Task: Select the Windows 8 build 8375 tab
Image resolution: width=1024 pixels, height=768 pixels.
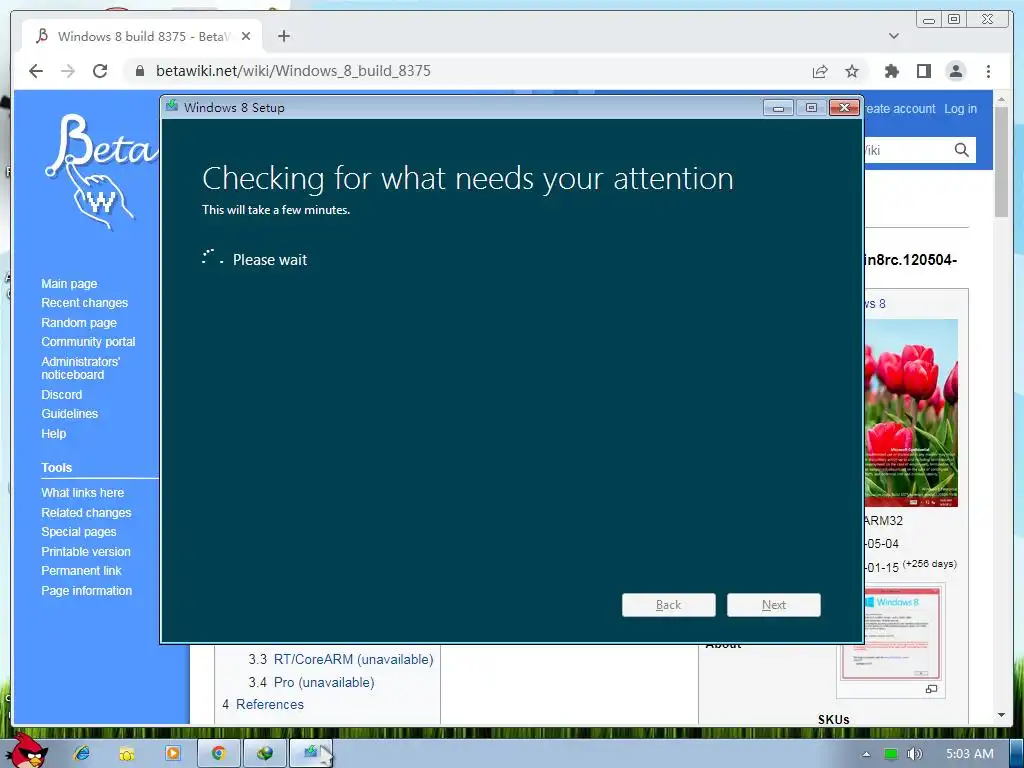Action: point(142,37)
